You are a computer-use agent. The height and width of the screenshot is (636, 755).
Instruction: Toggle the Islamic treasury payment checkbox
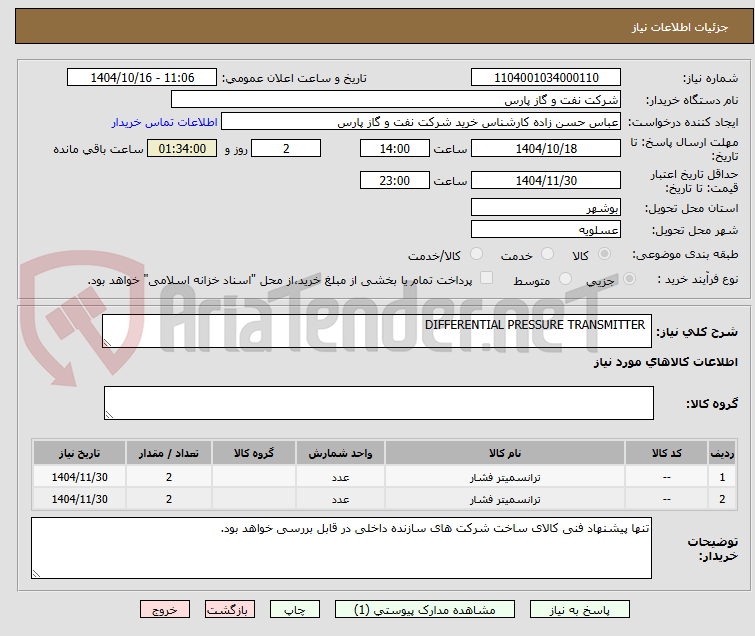point(487,278)
